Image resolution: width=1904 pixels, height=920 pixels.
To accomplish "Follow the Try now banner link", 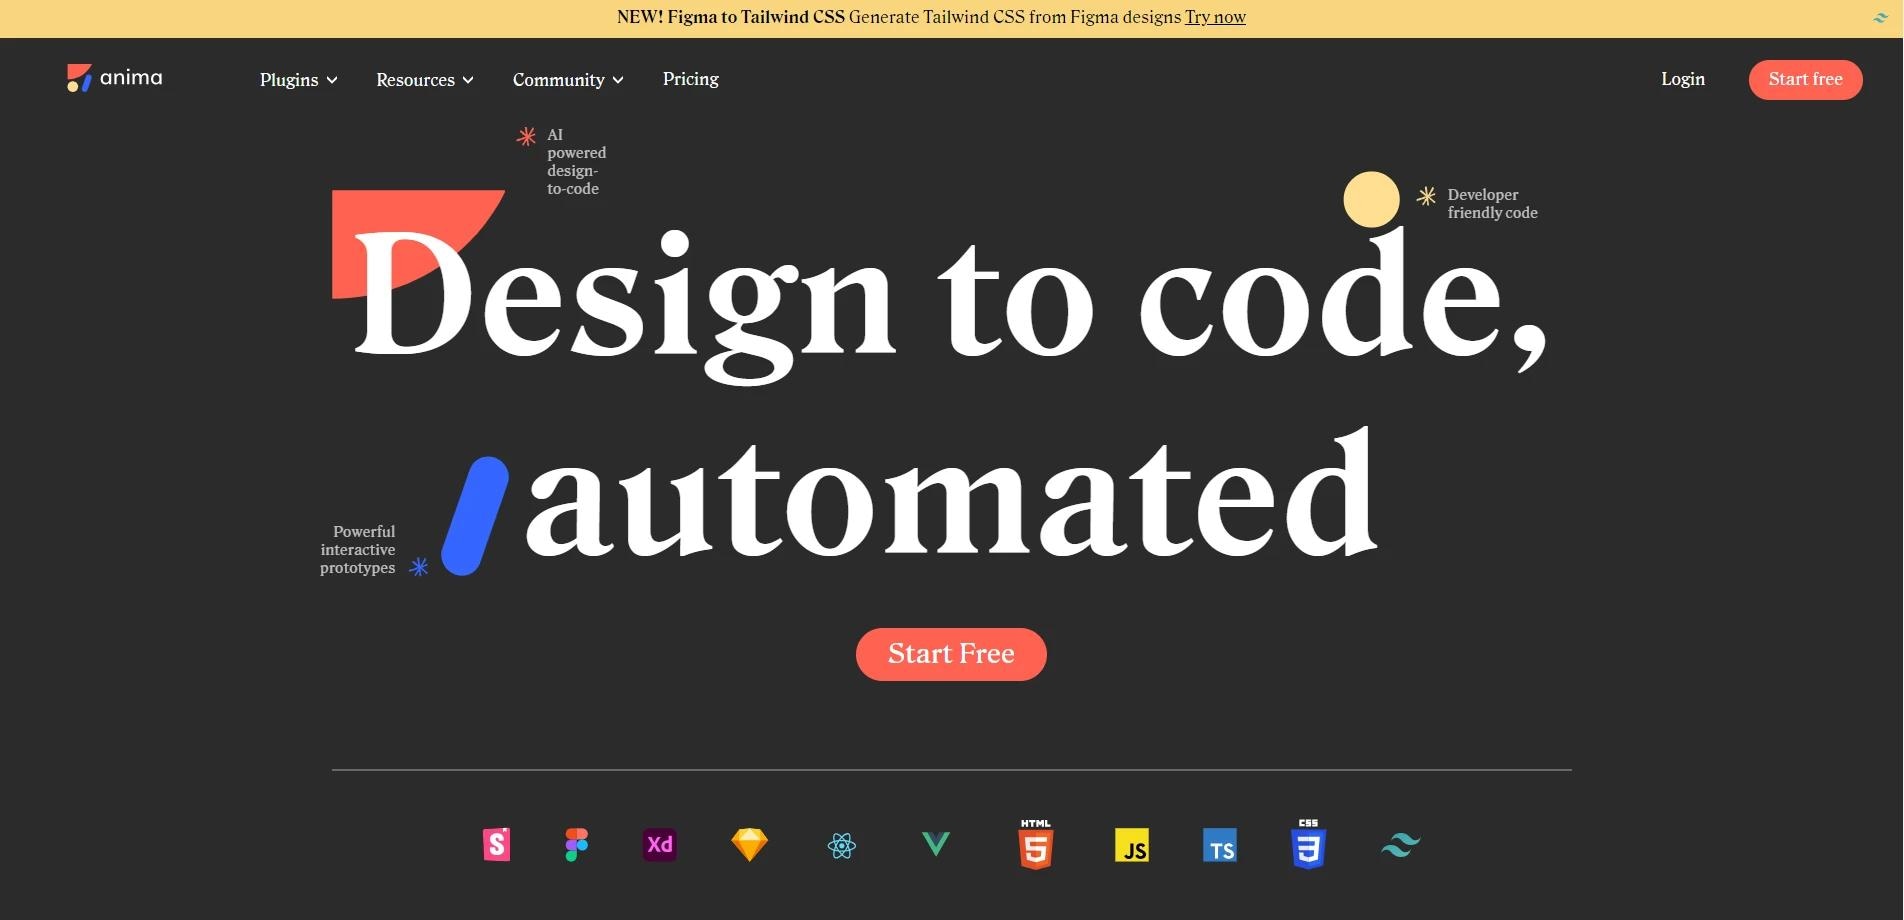I will point(1215,17).
